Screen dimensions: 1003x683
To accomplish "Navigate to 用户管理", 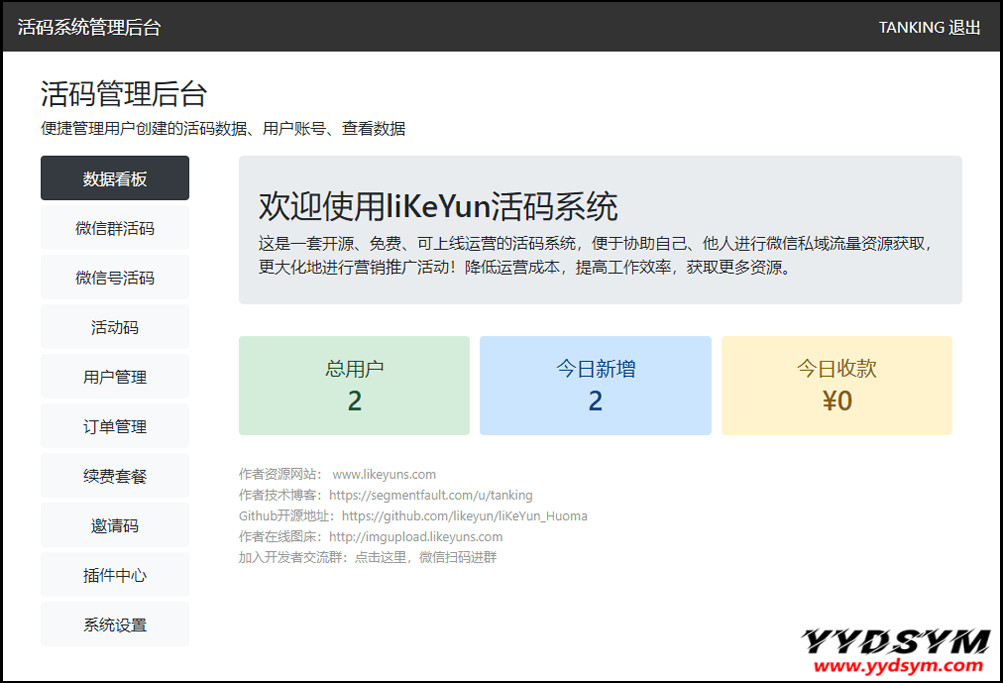I will [x=115, y=377].
